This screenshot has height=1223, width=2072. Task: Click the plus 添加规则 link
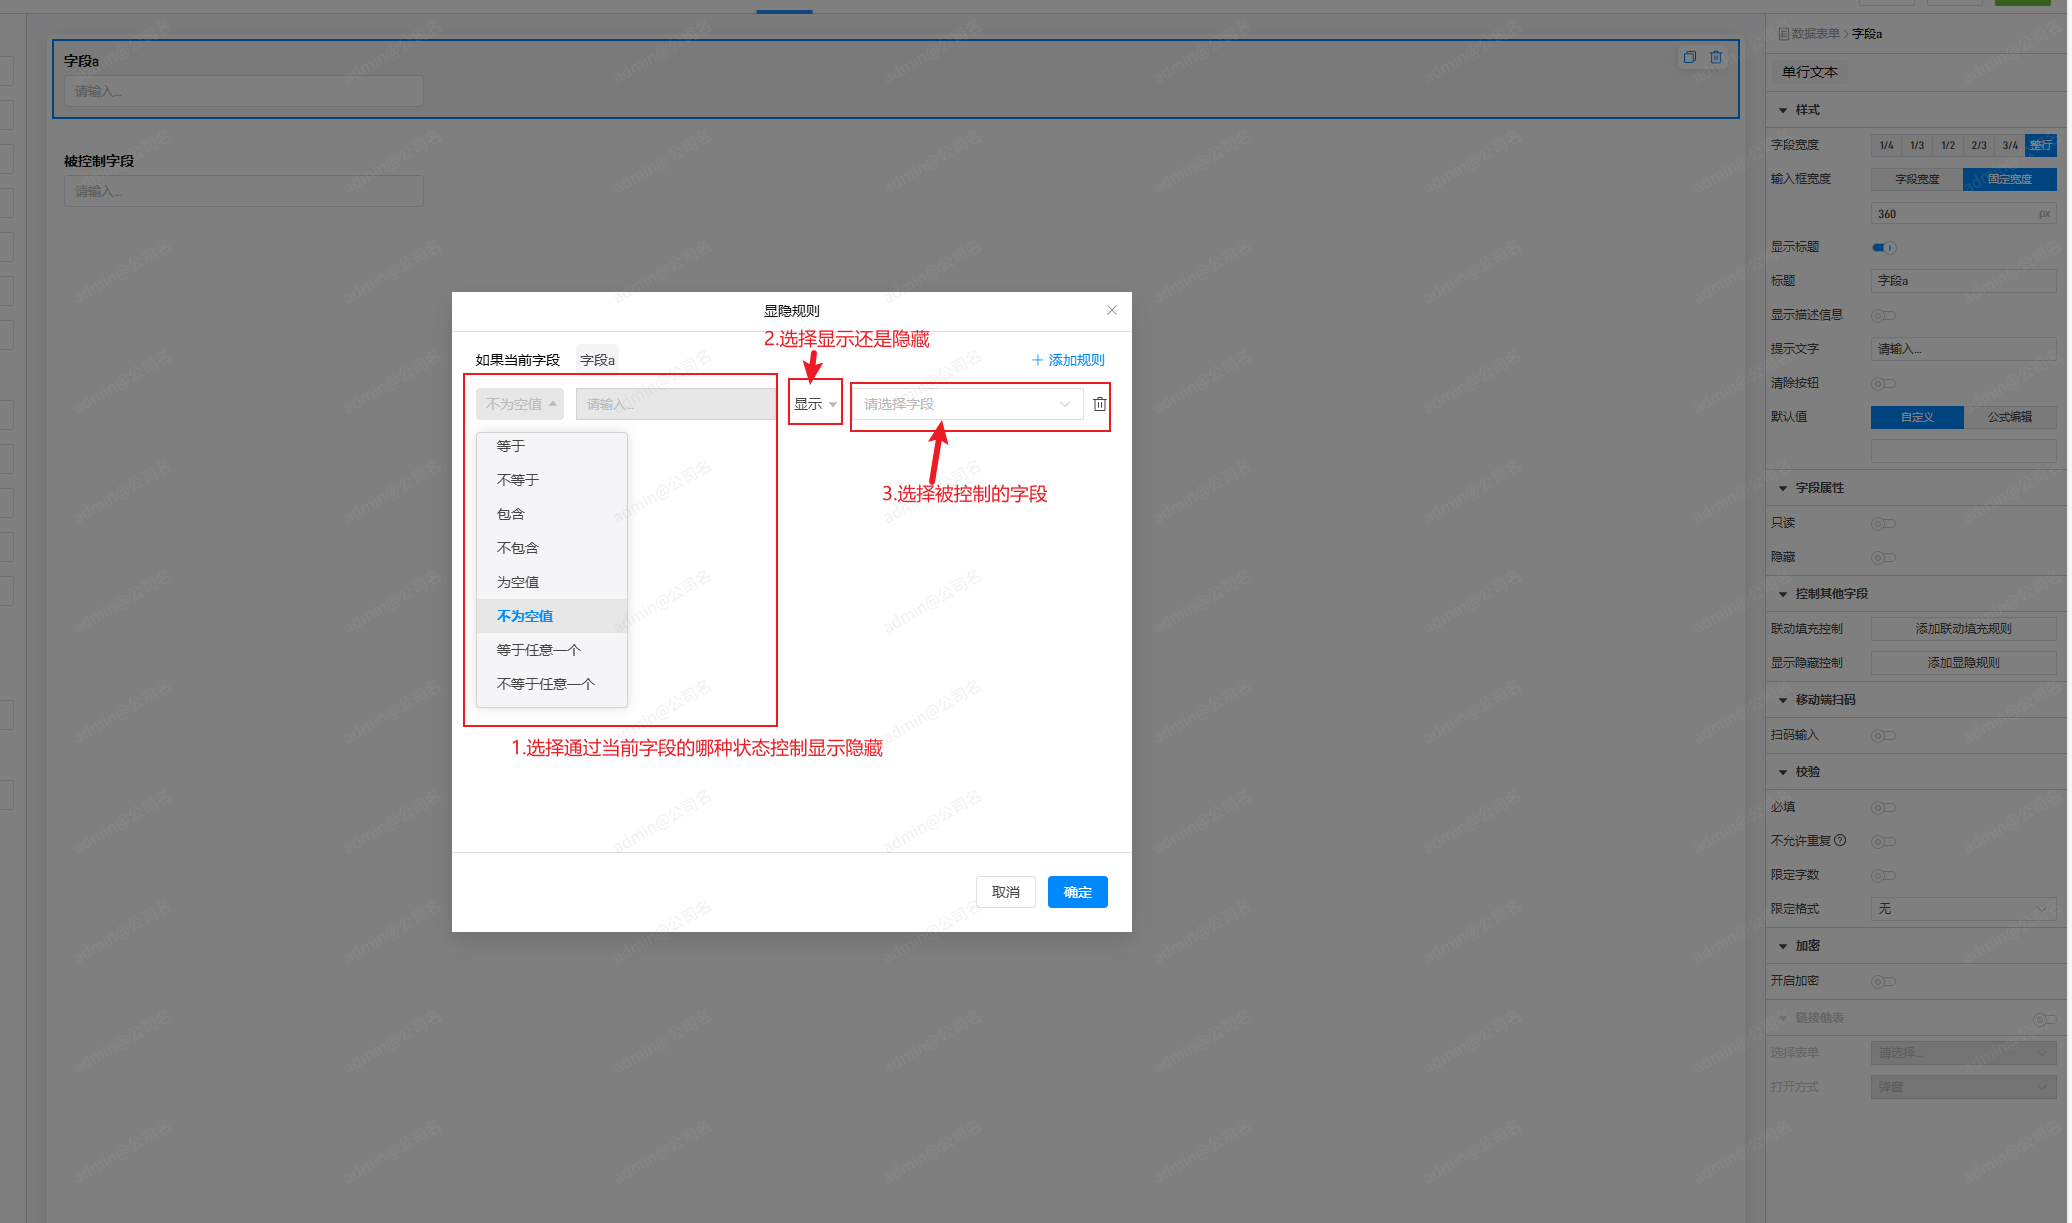(1068, 360)
